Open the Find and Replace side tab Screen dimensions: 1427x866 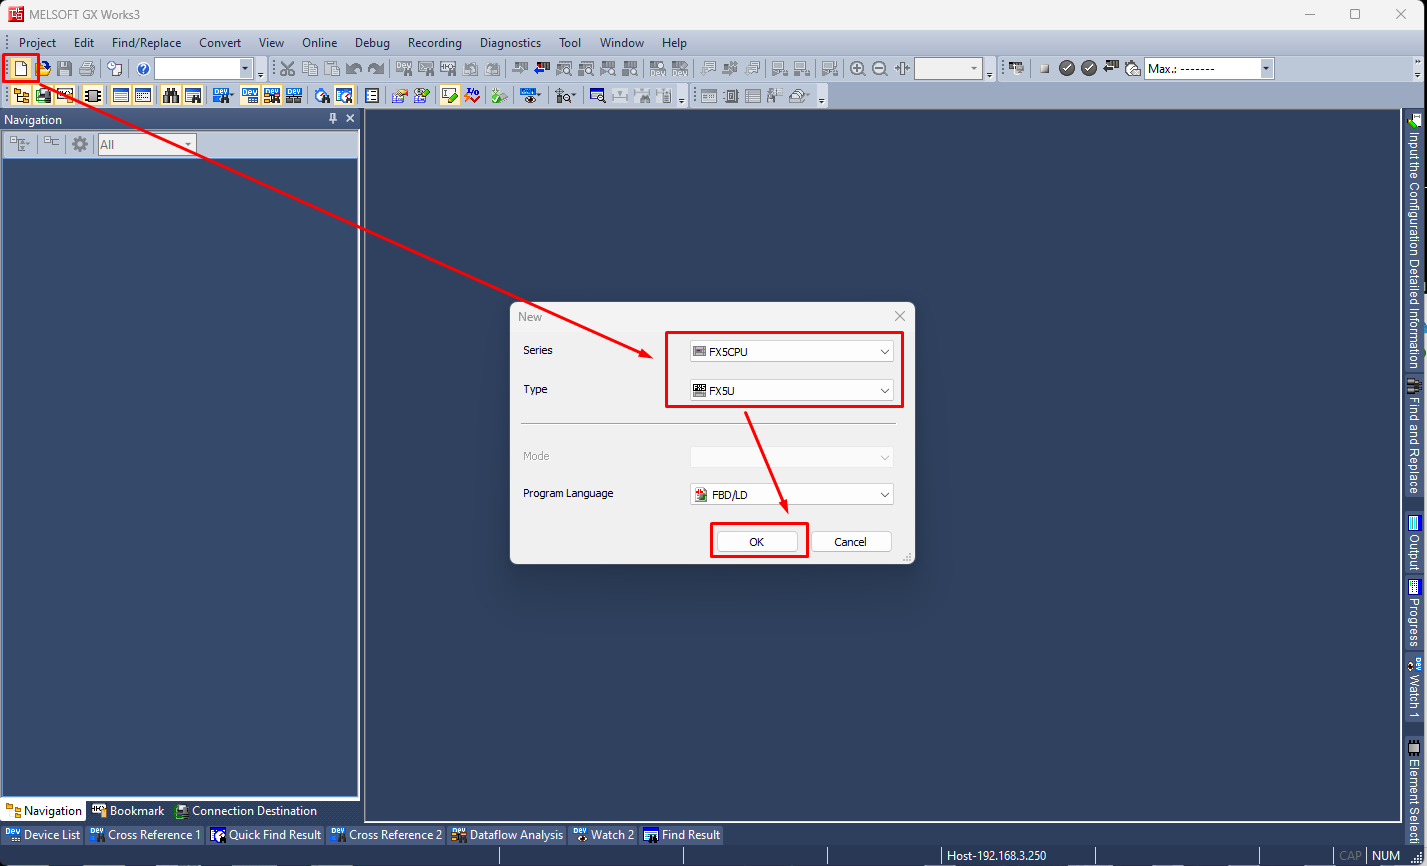point(1414,437)
